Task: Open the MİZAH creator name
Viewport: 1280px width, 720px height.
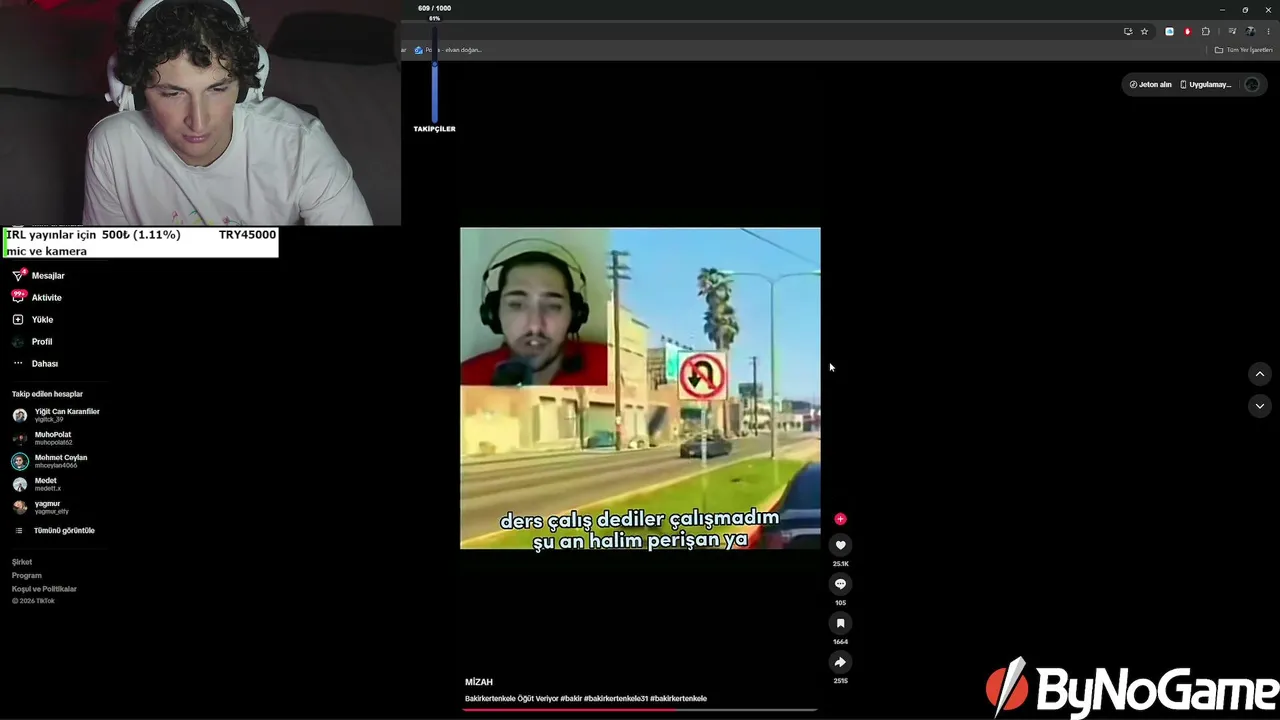Action: tap(479, 682)
